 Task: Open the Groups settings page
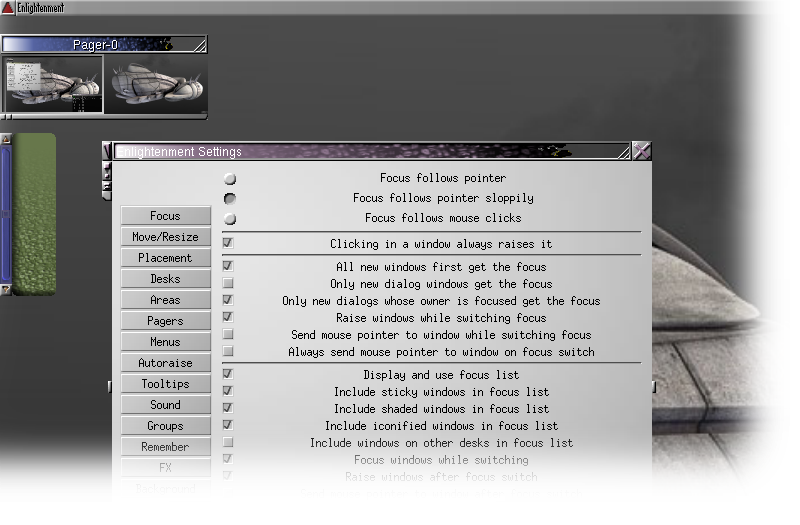click(165, 426)
